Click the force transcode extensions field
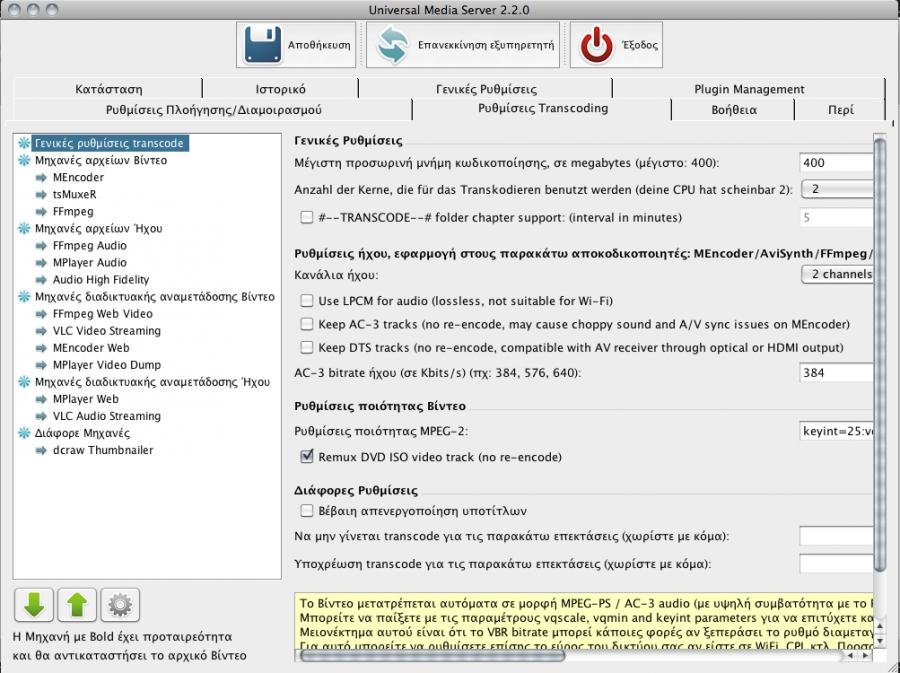The width and height of the screenshot is (900, 673). 836,563
